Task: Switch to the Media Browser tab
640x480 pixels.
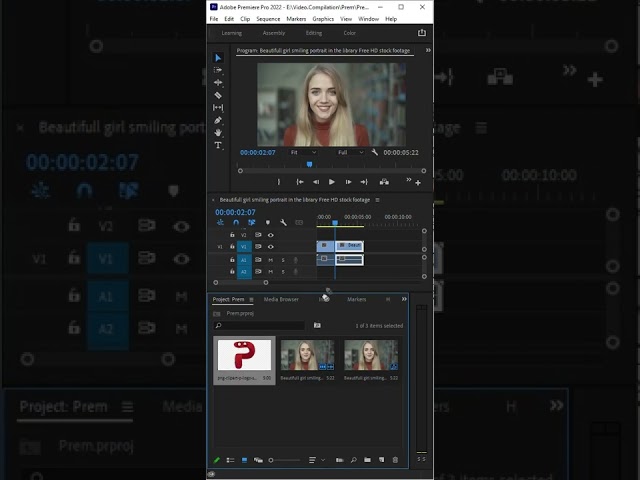Action: tap(281, 299)
